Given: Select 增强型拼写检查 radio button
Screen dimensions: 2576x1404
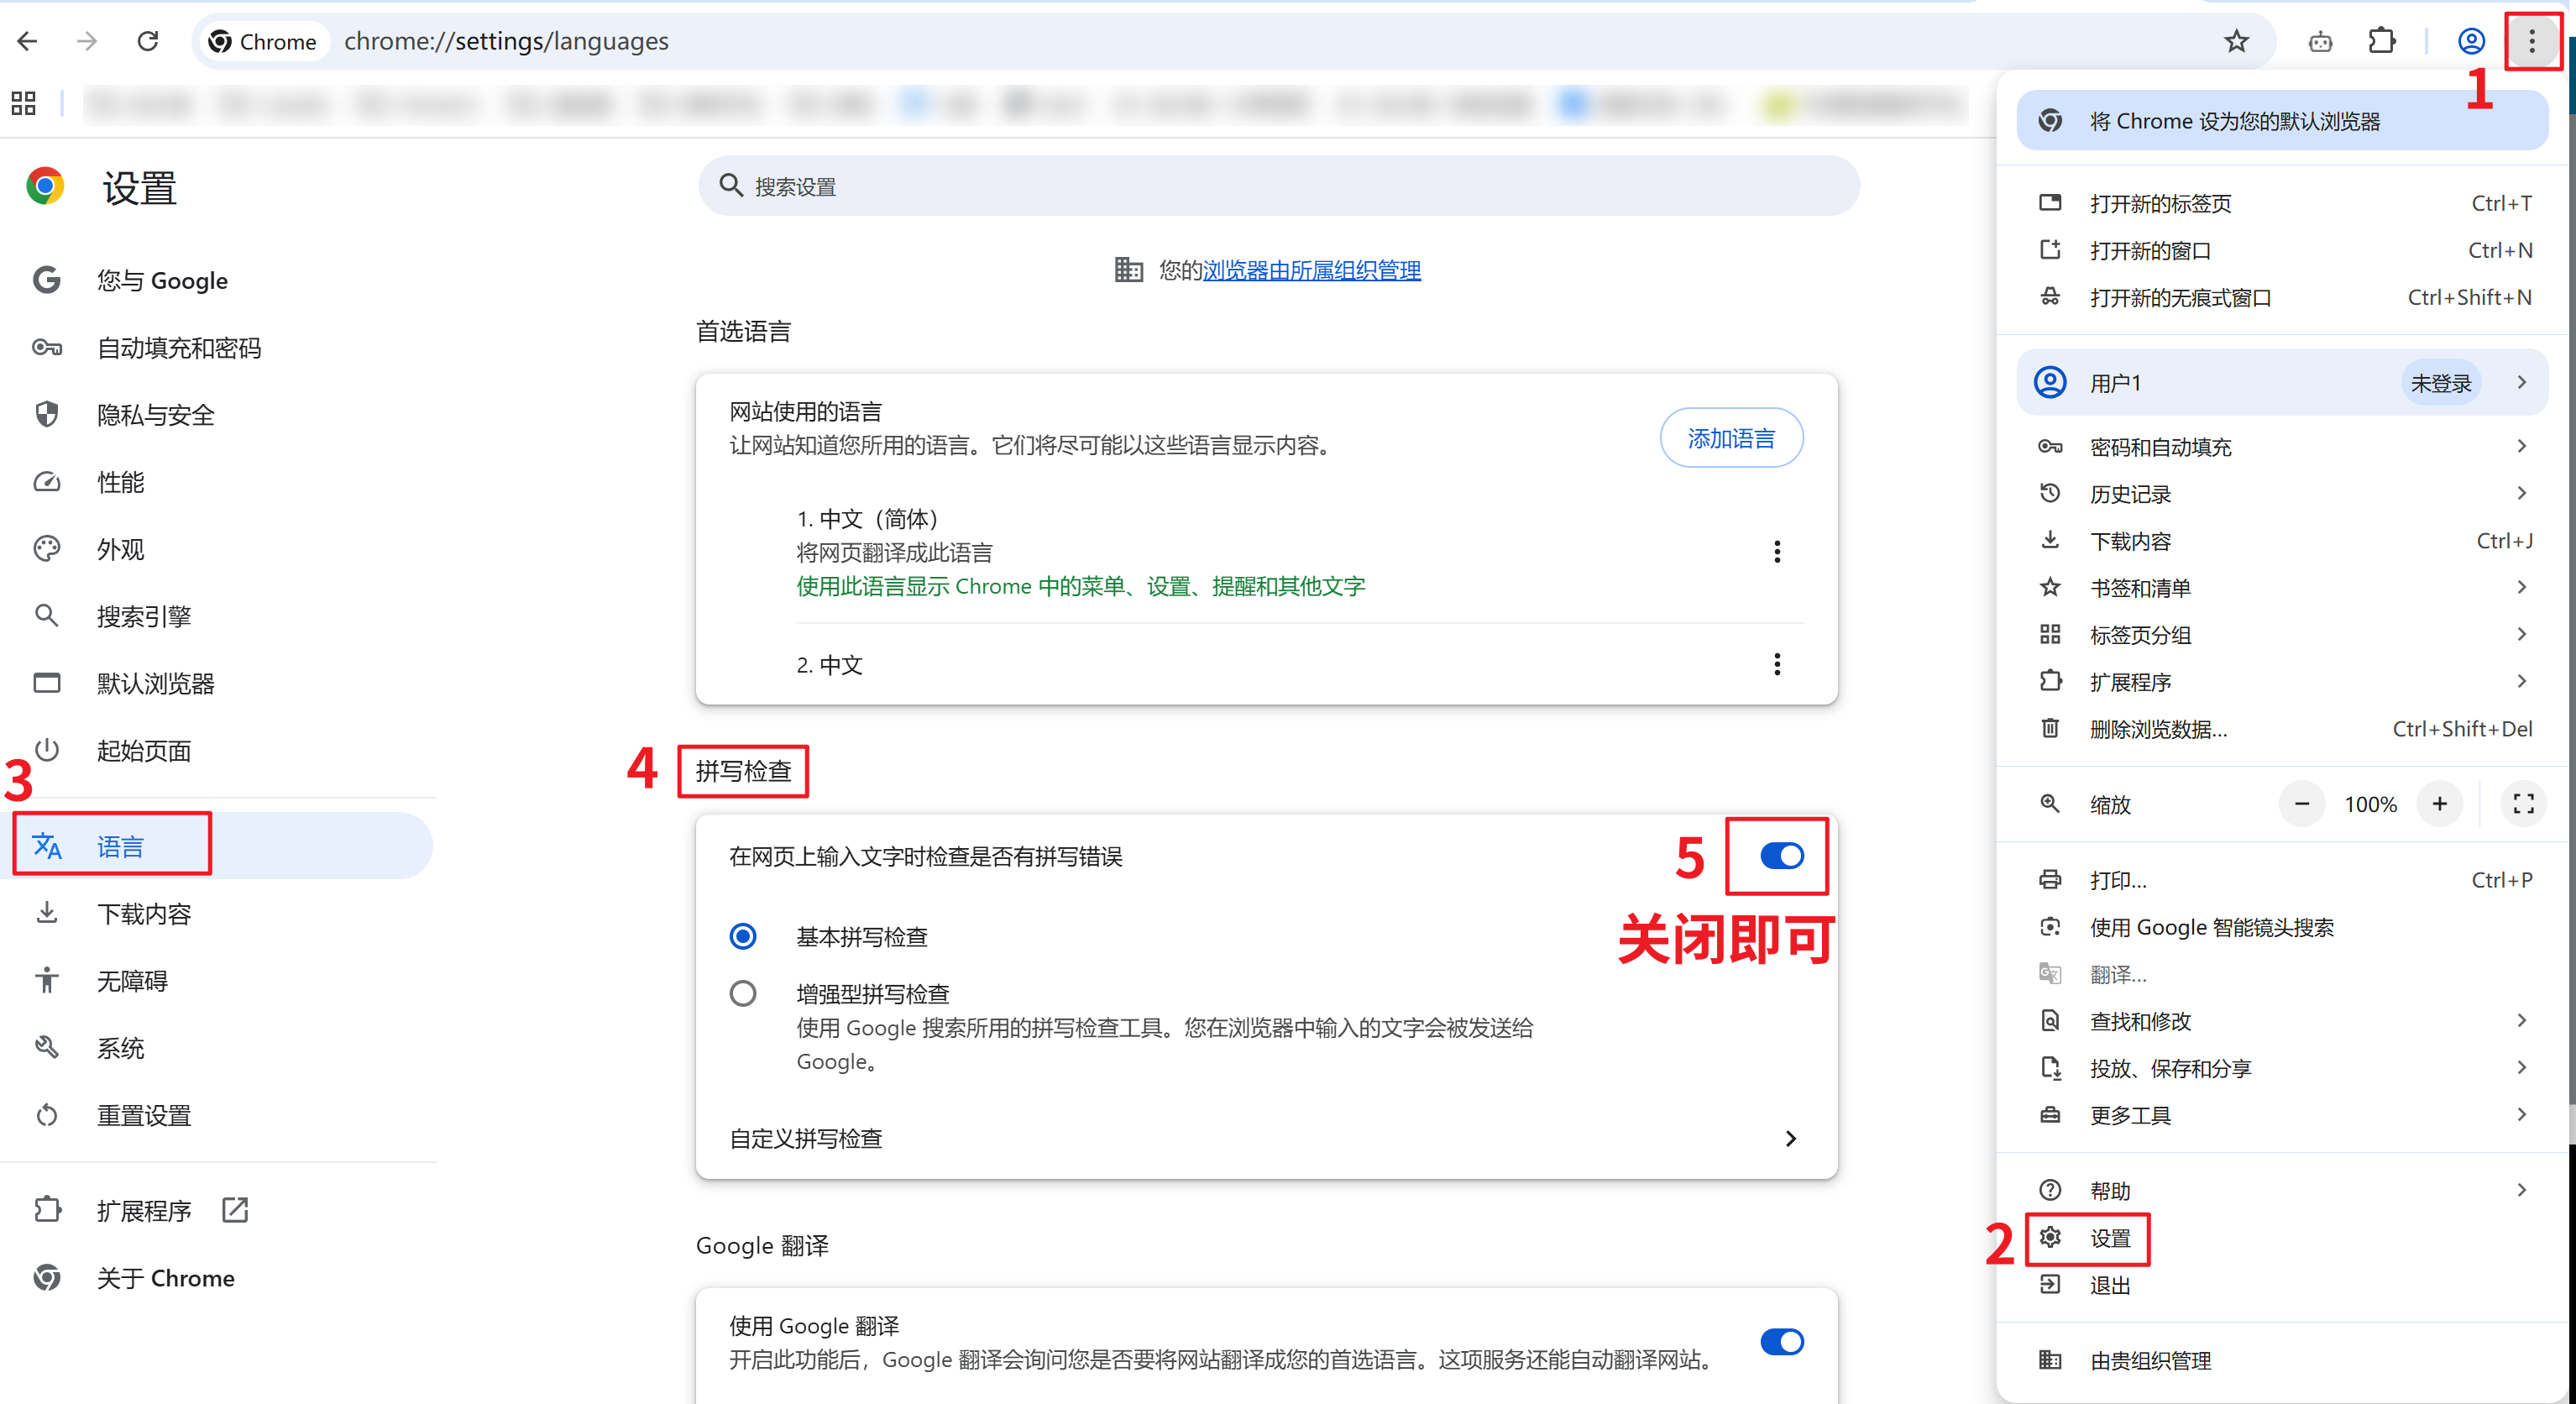Looking at the screenshot, I should click(x=743, y=994).
